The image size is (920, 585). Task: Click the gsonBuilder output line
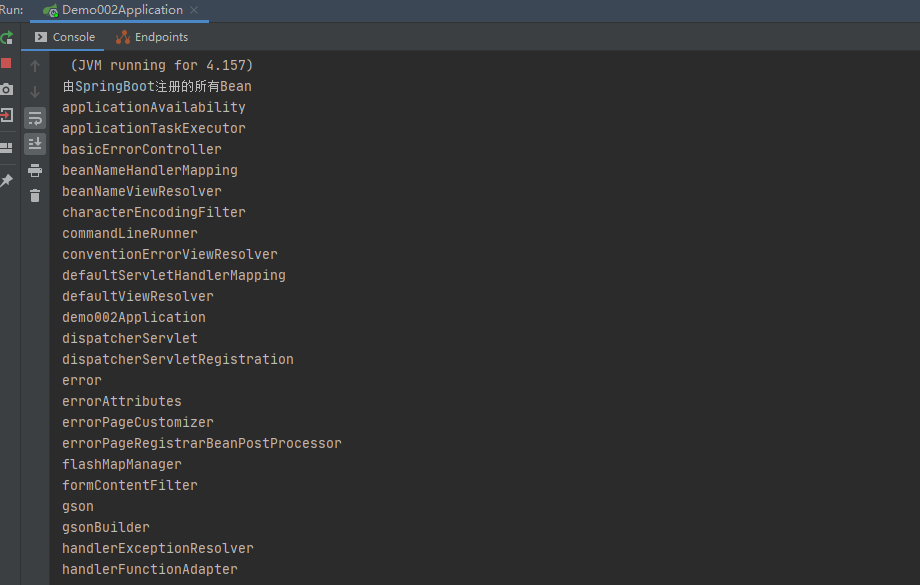click(105, 527)
